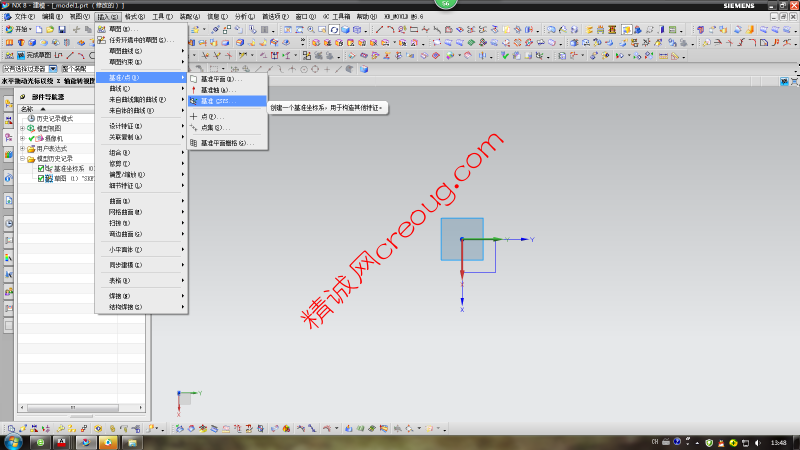Select 历史记录模式 in the navigator
Image resolution: width=800 pixels, height=450 pixels.
pyautogui.click(x=55, y=118)
